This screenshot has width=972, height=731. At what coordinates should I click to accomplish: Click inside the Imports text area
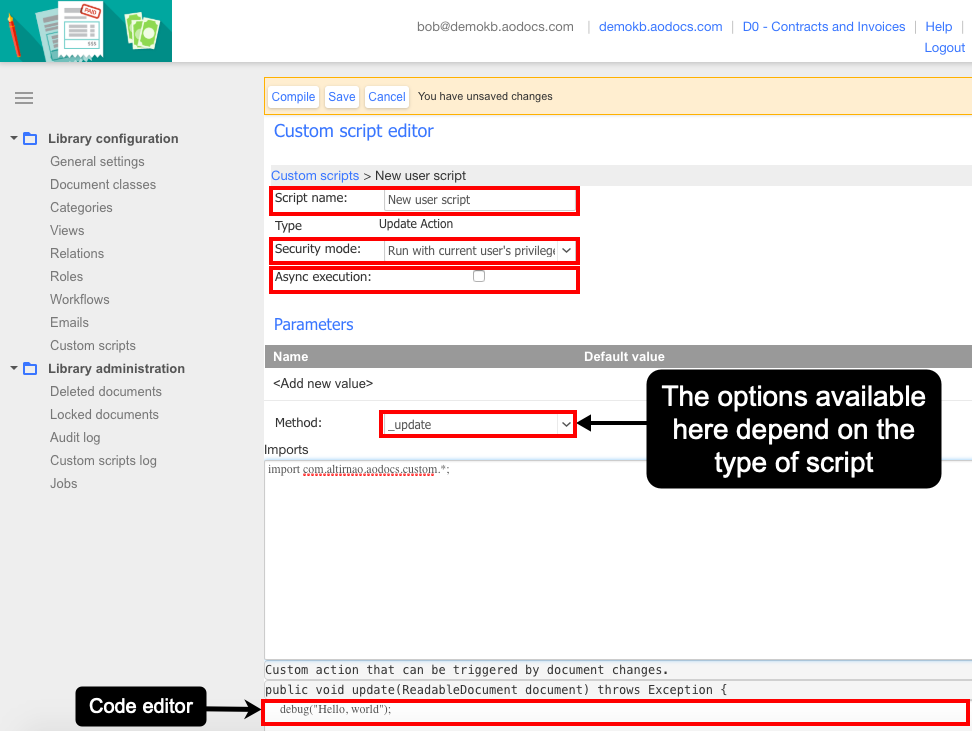(618, 559)
